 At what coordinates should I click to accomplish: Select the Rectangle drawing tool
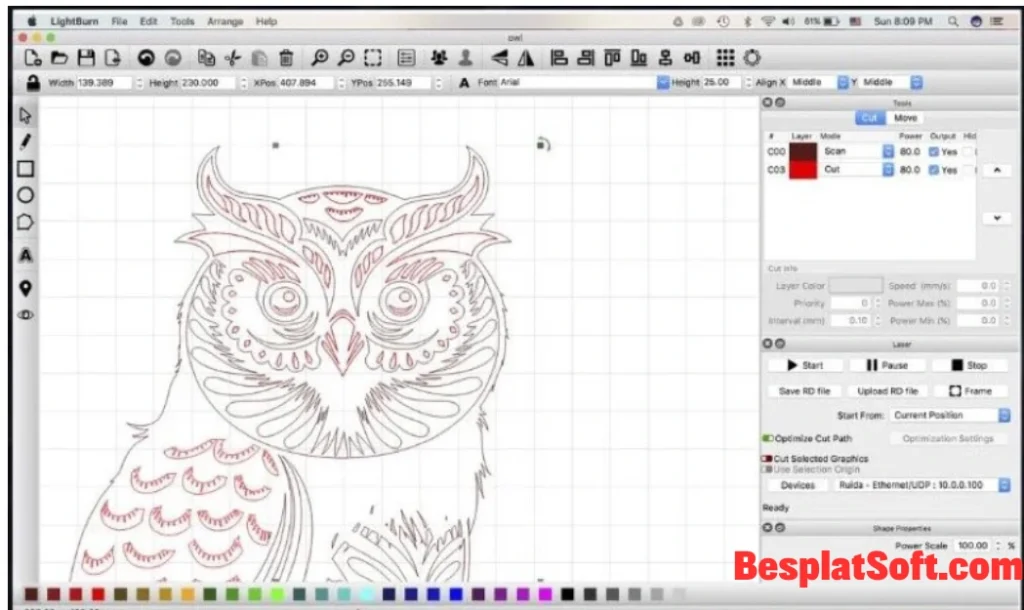pyautogui.click(x=26, y=170)
